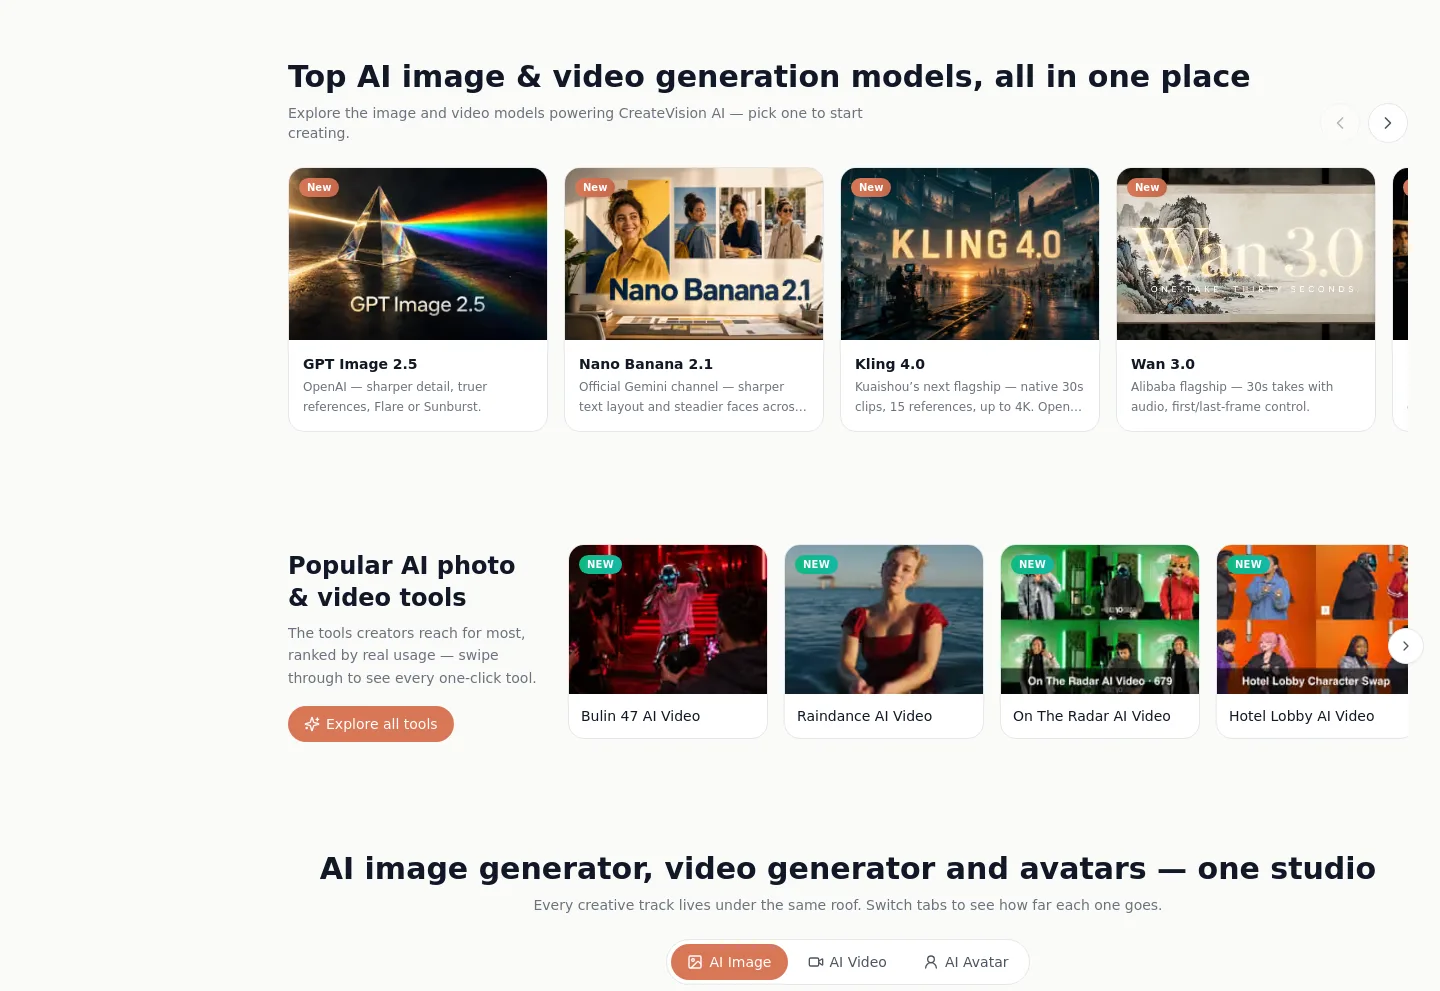Click NEW badge on On The Radar card
1440x991 pixels.
(x=1032, y=564)
